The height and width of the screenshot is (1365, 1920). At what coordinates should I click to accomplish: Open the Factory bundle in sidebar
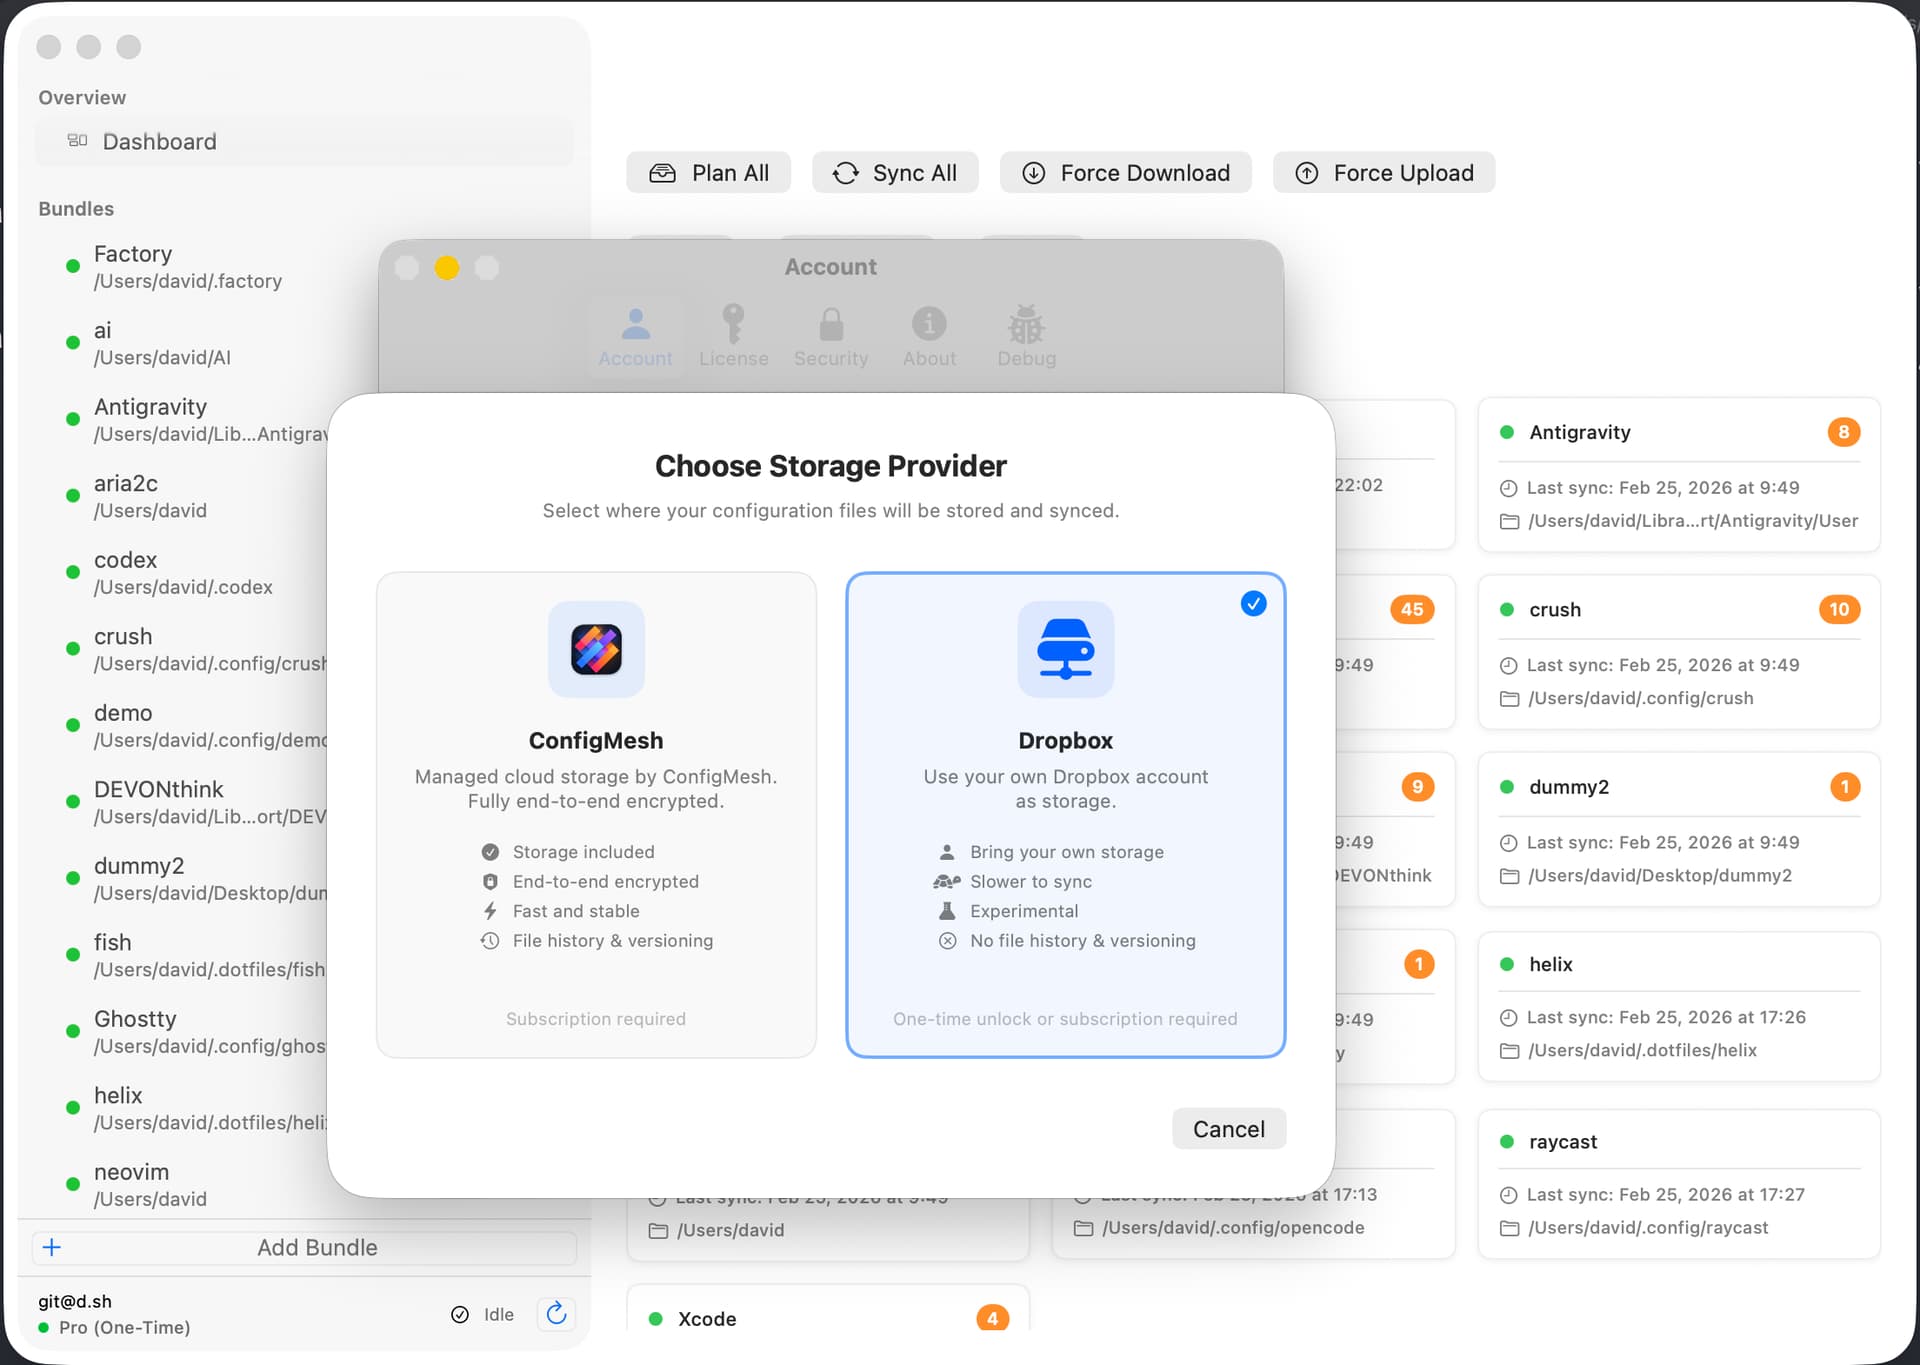coord(187,266)
